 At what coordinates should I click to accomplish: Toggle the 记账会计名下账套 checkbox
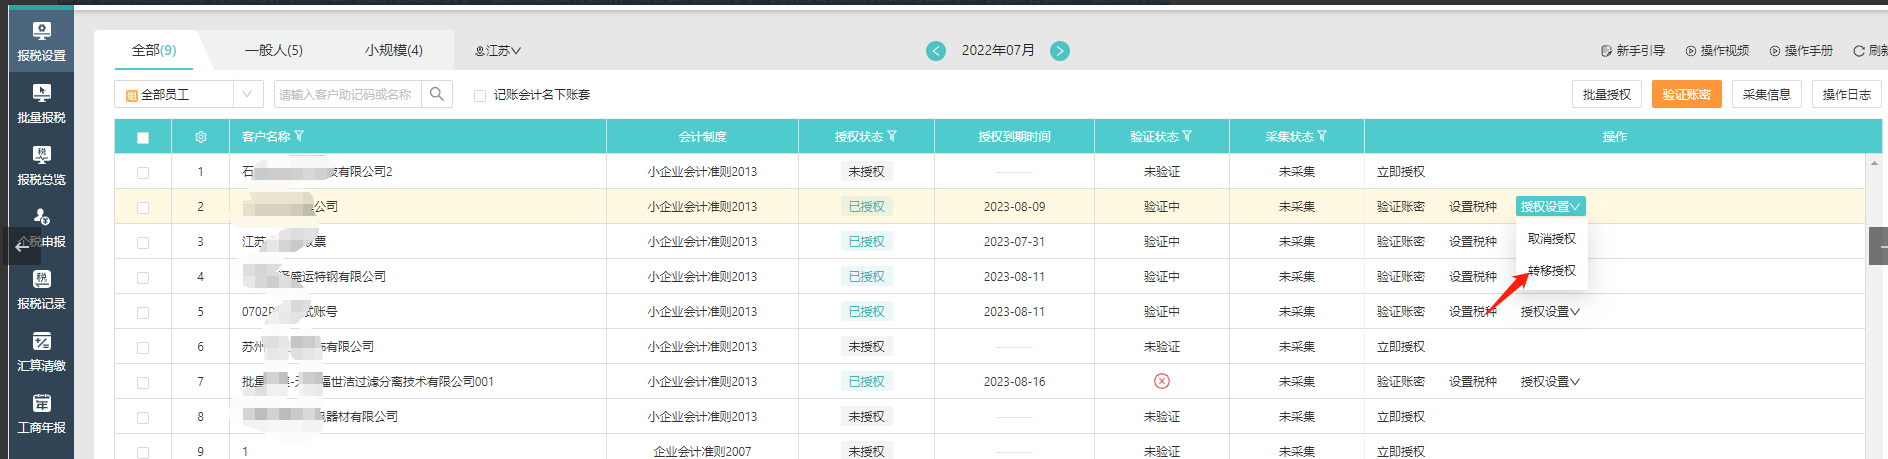480,96
